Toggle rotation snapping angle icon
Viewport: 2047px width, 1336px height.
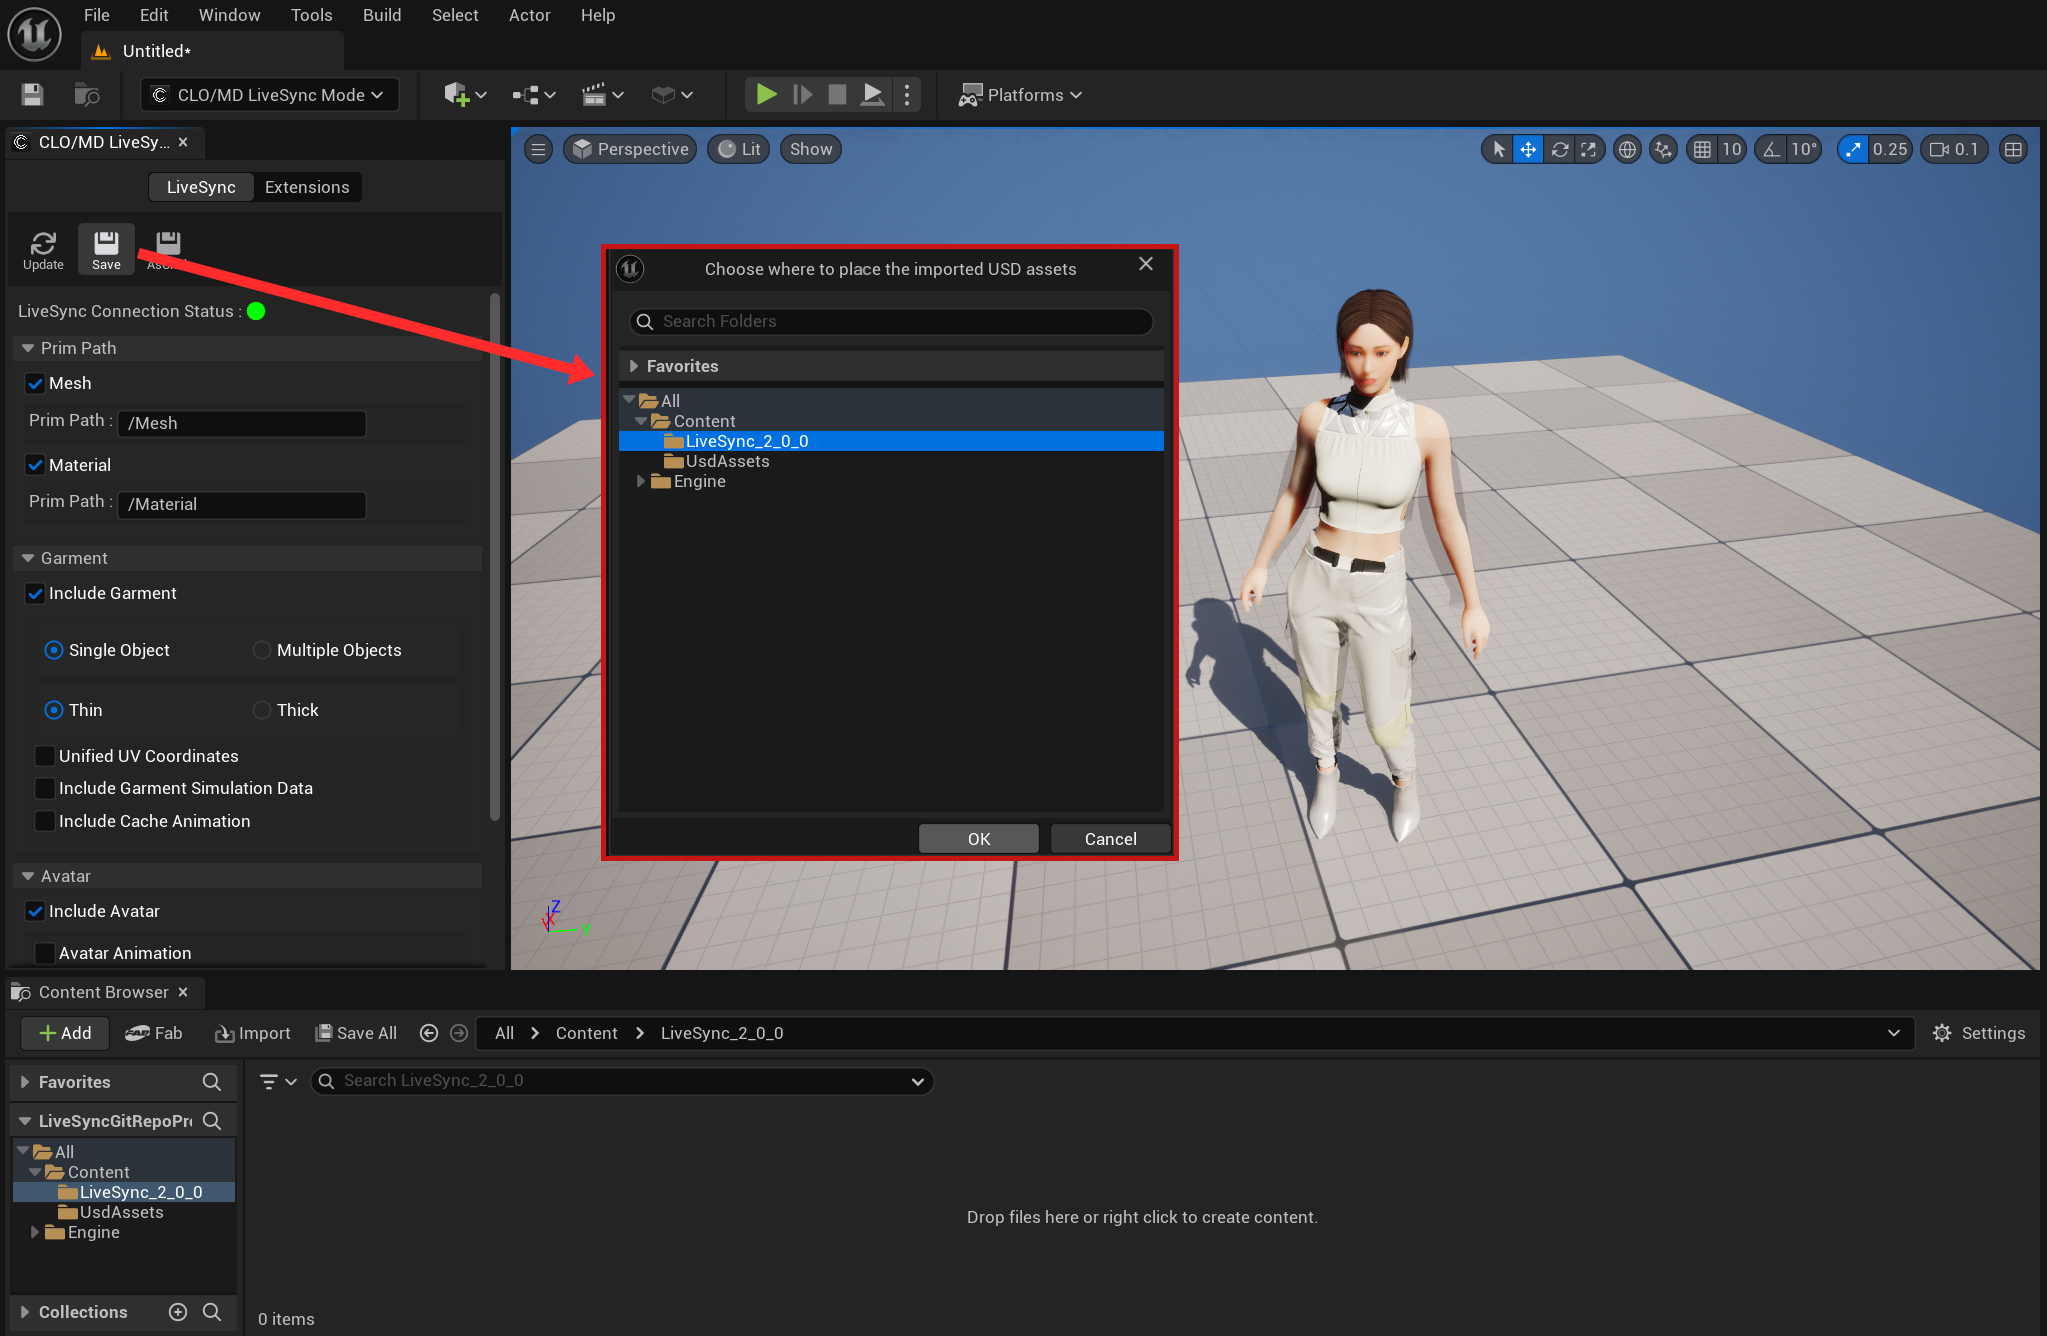pos(1771,149)
